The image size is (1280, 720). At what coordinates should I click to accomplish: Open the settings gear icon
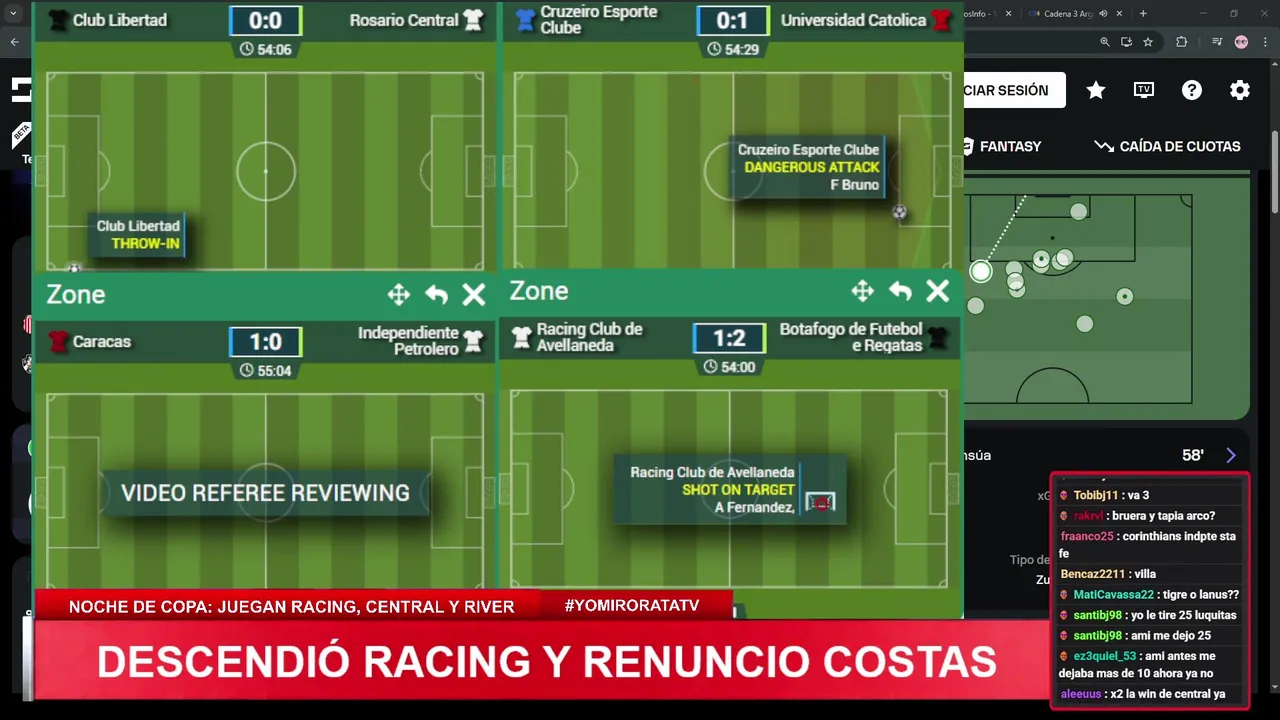coord(1240,90)
